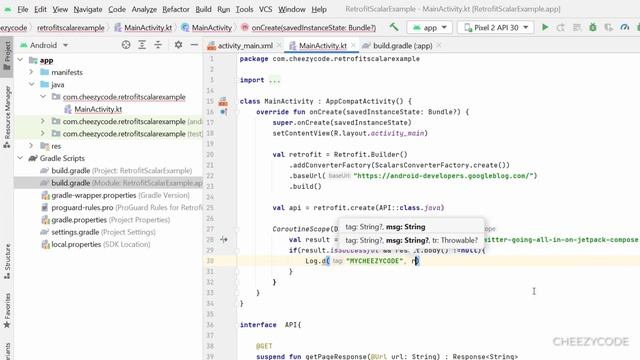Expand the androidTest package node

(x=43, y=121)
